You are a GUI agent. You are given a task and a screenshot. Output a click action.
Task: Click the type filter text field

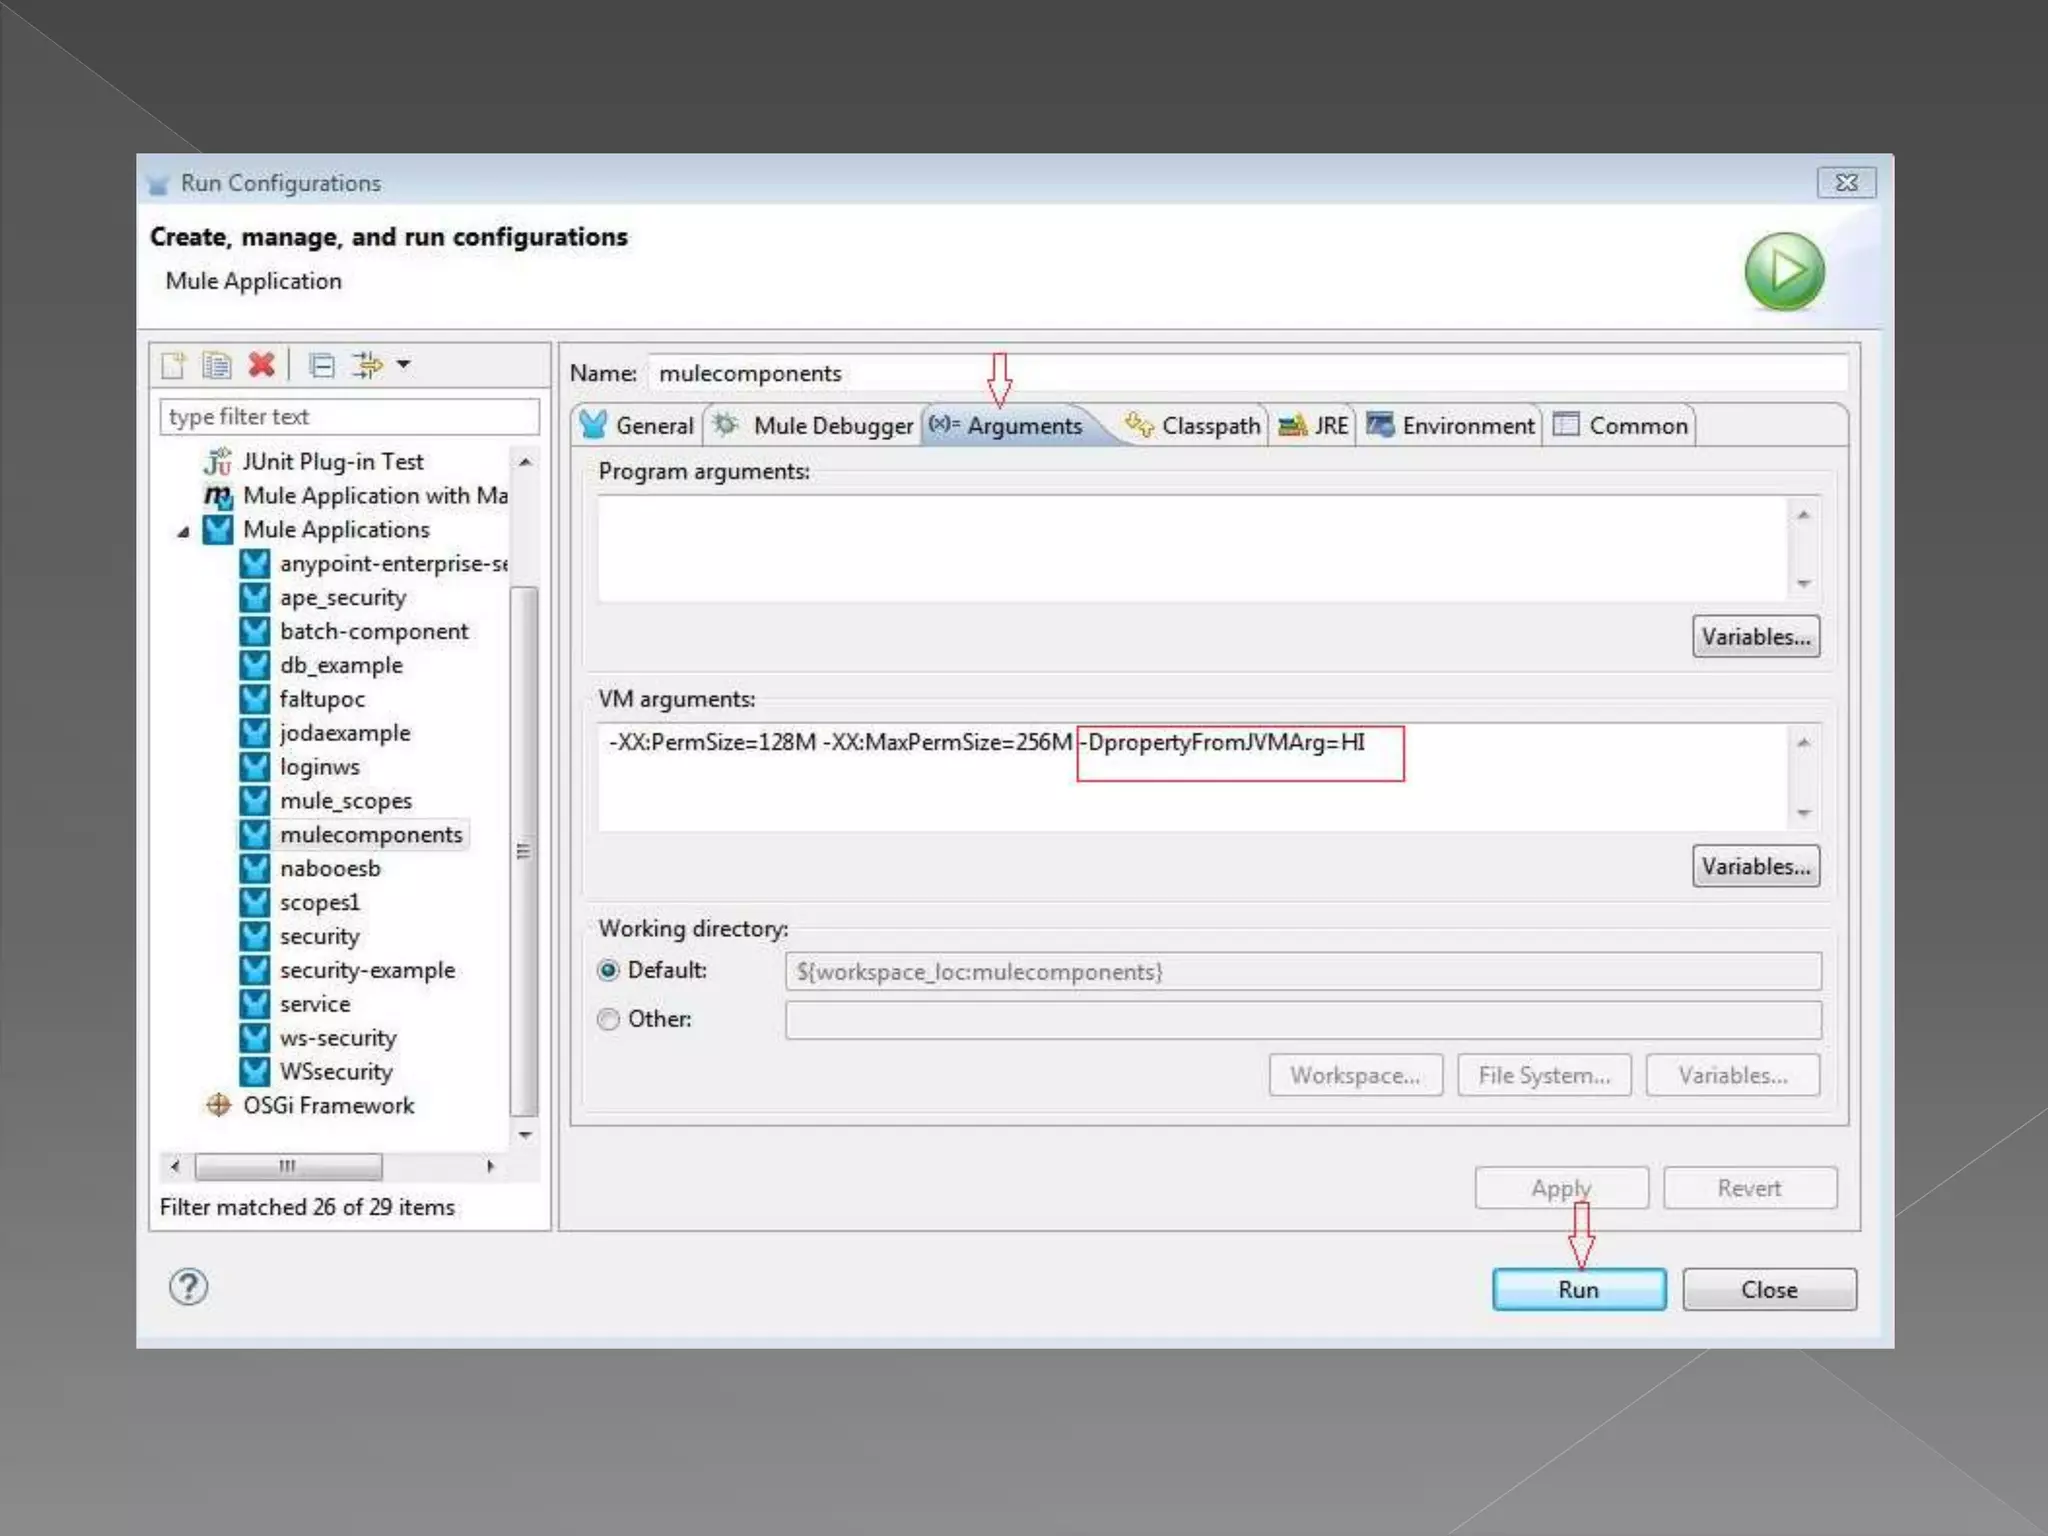click(349, 417)
